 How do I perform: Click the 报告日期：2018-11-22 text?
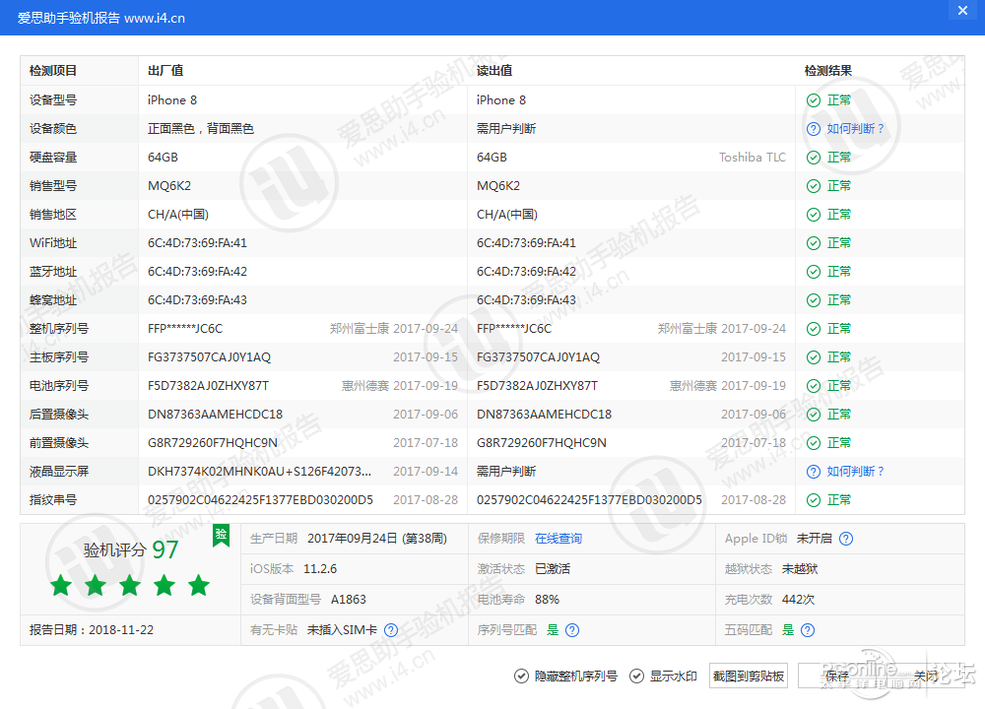coord(91,630)
